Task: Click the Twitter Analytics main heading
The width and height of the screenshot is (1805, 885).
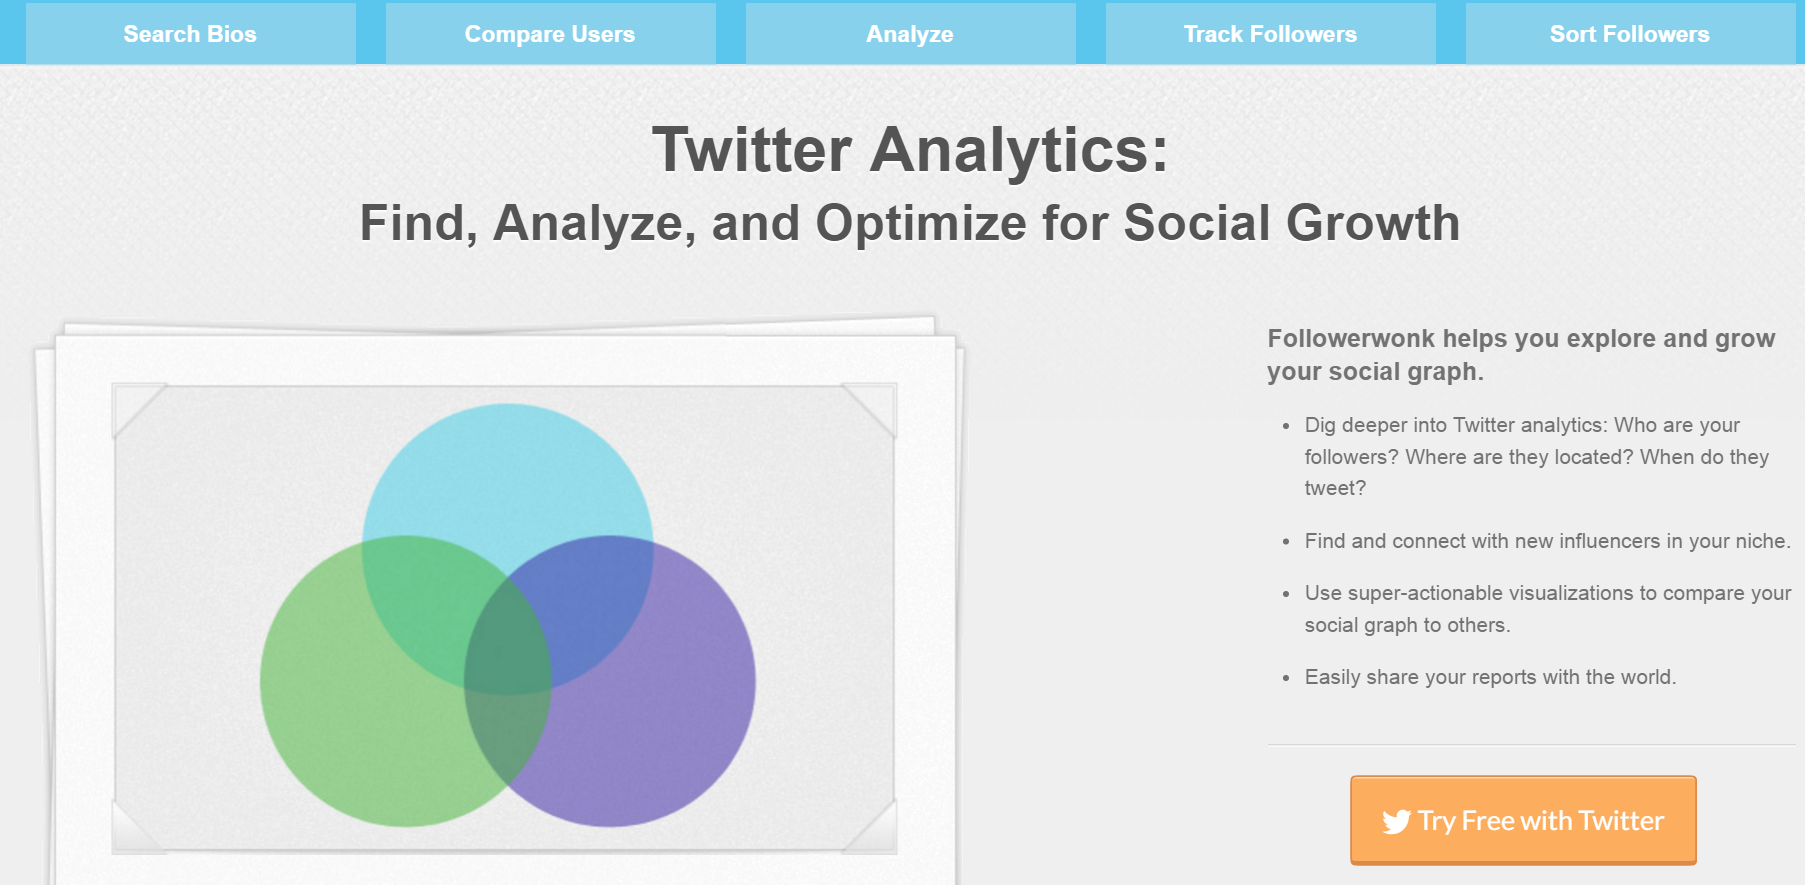Action: point(910,150)
